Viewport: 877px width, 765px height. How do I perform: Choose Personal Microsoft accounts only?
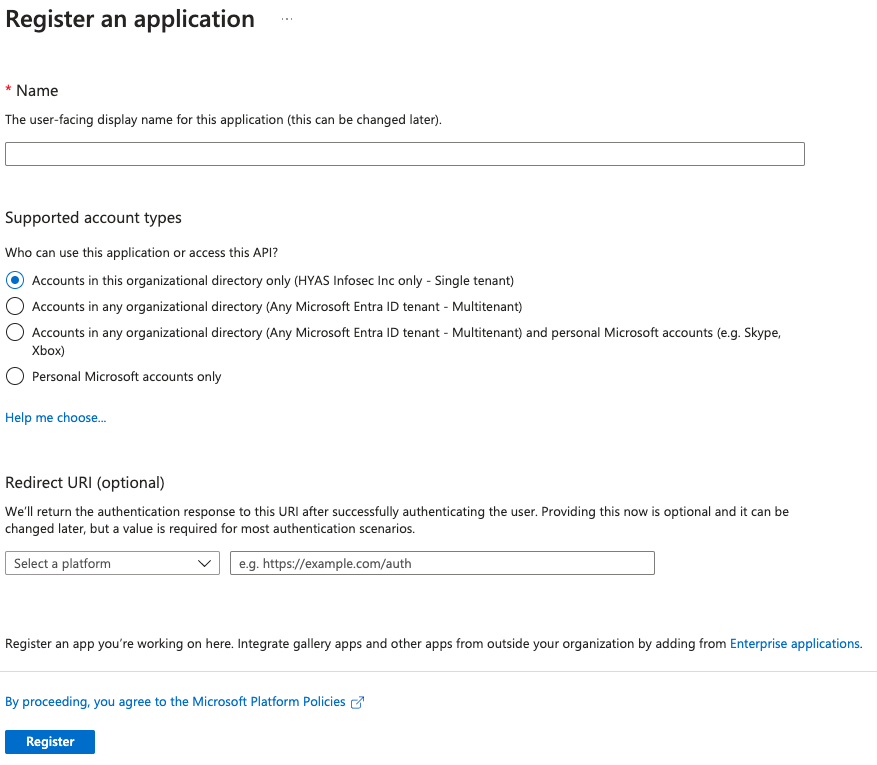[x=15, y=377]
